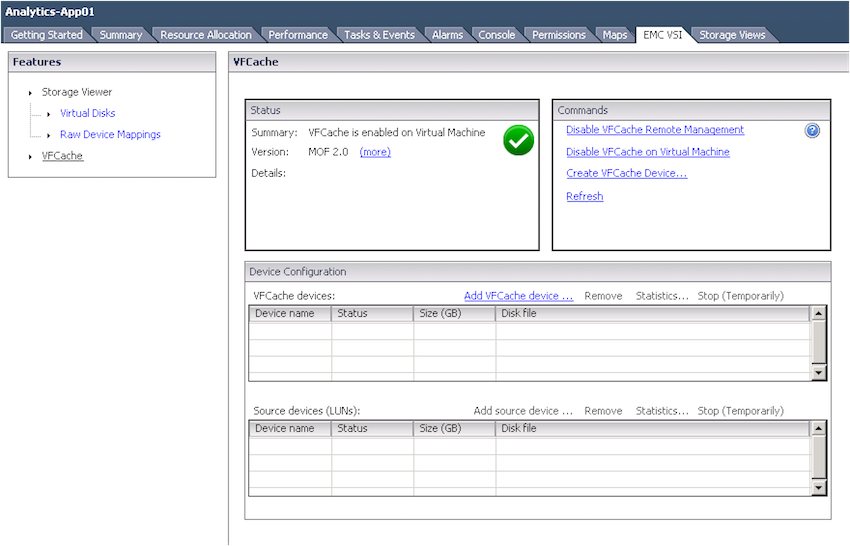Expand the VFCache tree arrow

tap(30, 157)
